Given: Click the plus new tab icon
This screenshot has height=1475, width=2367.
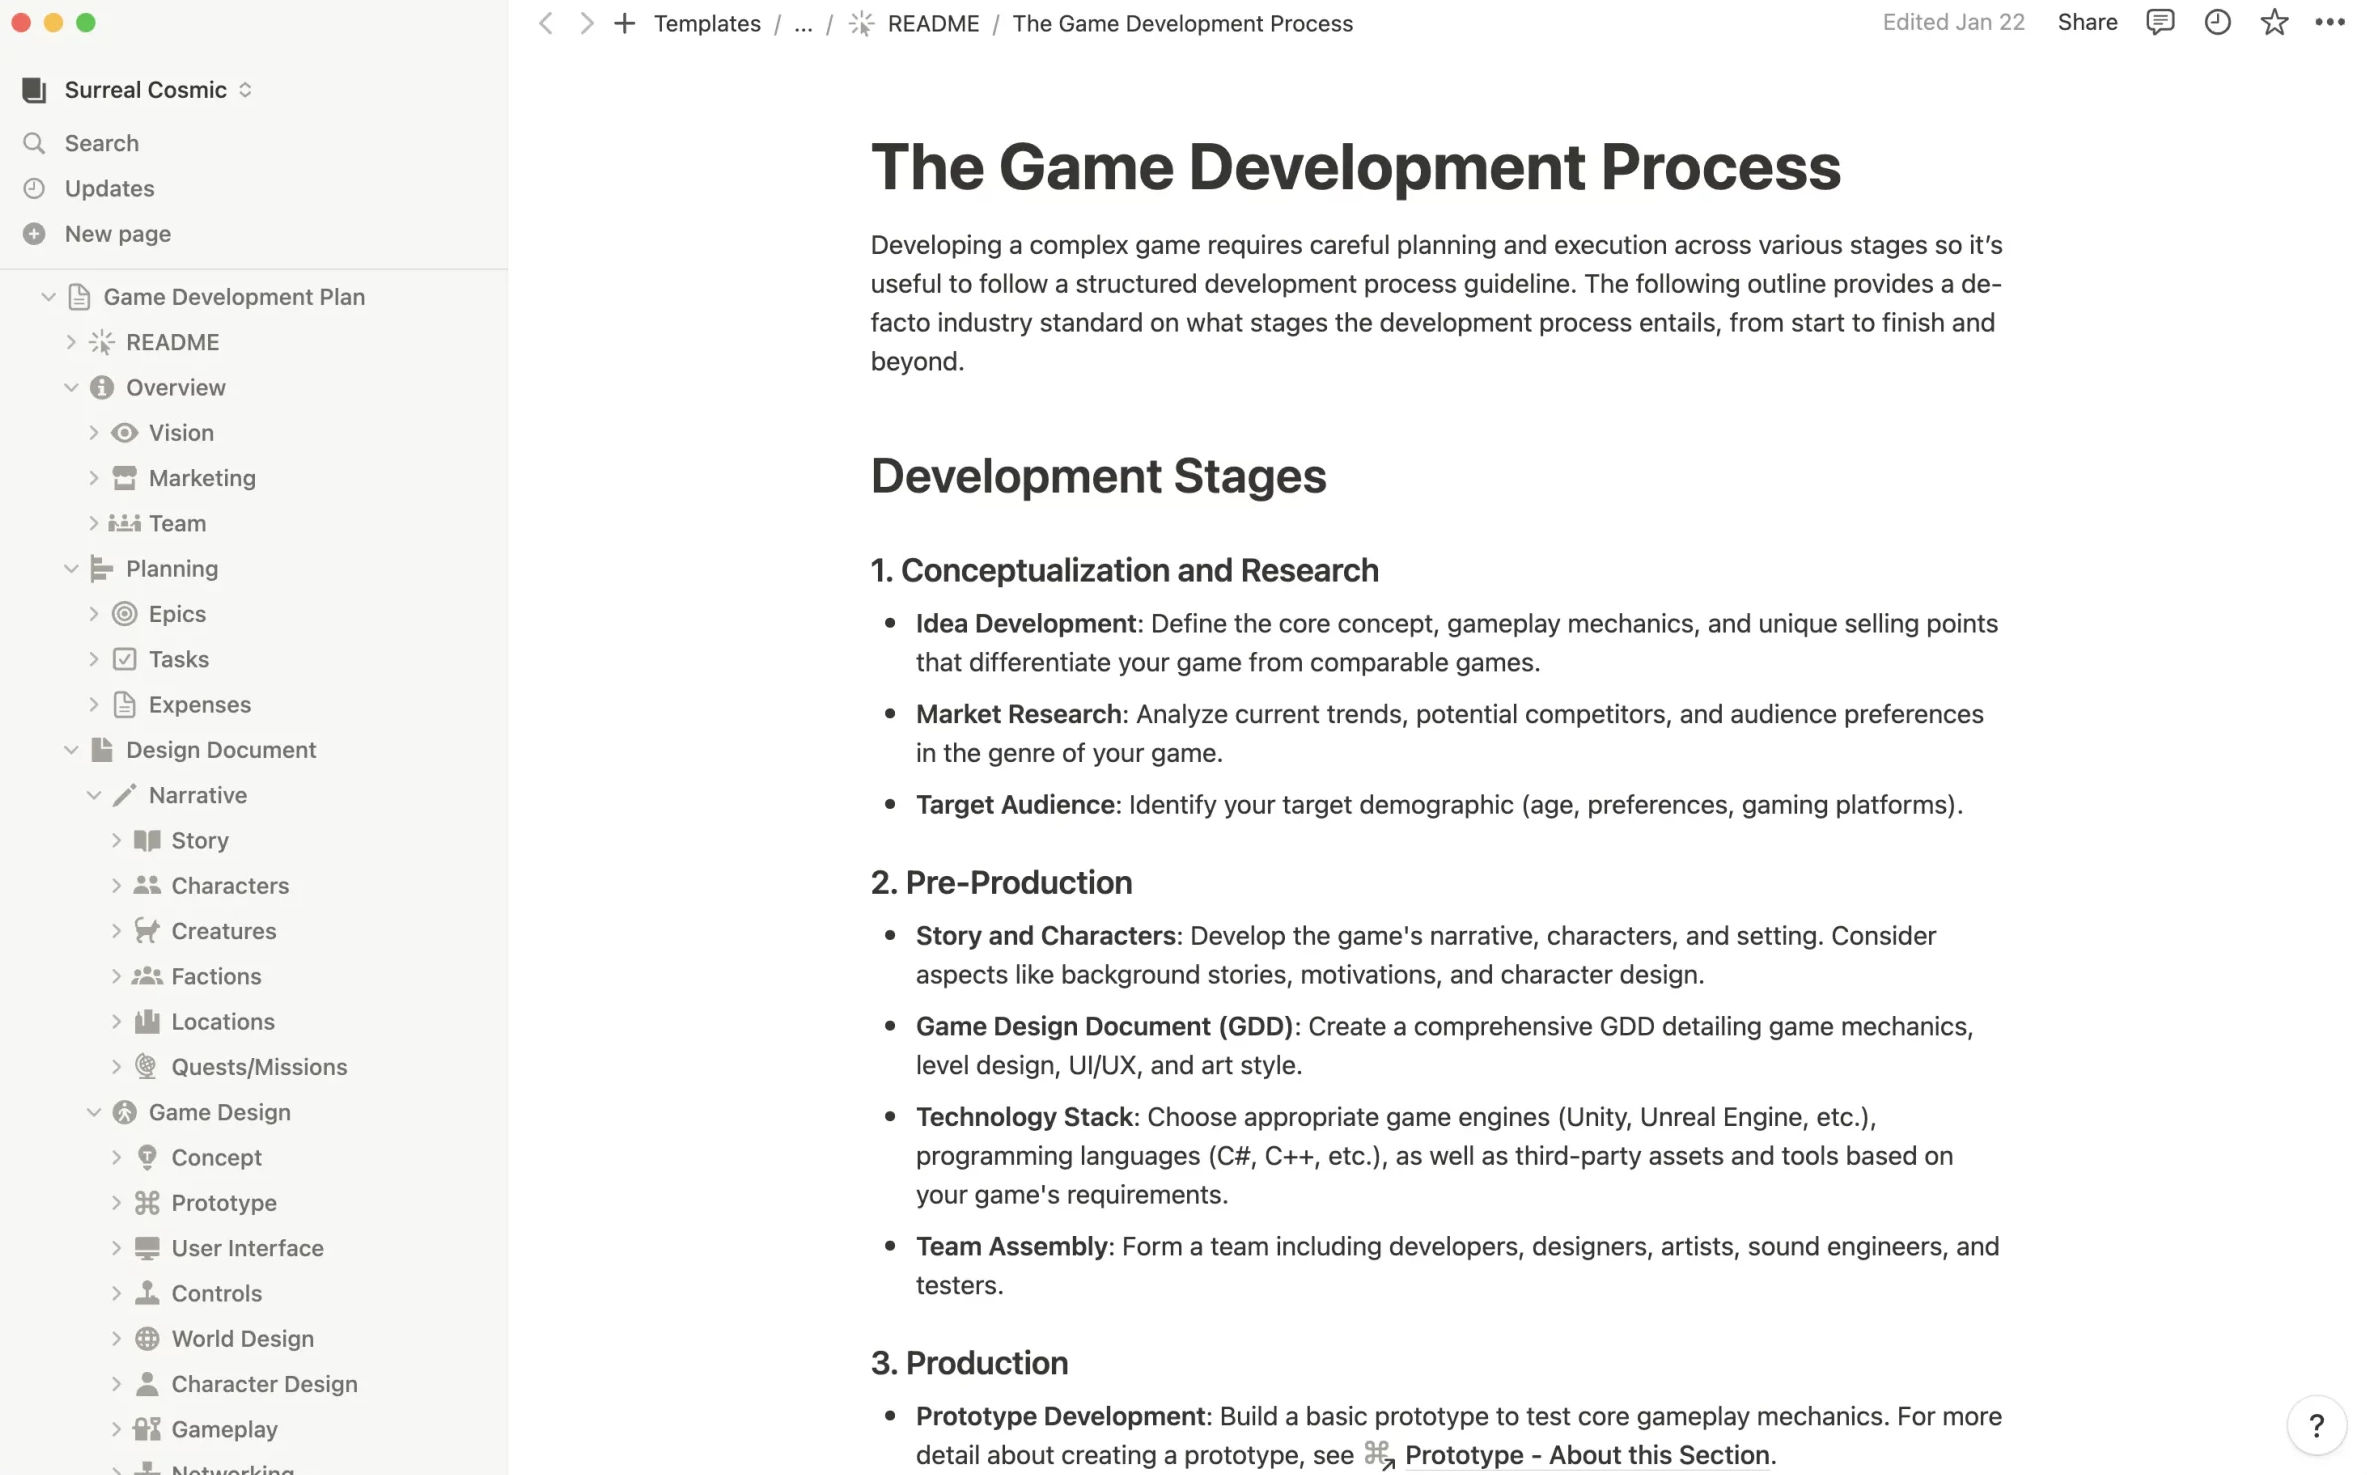Looking at the screenshot, I should click(624, 23).
